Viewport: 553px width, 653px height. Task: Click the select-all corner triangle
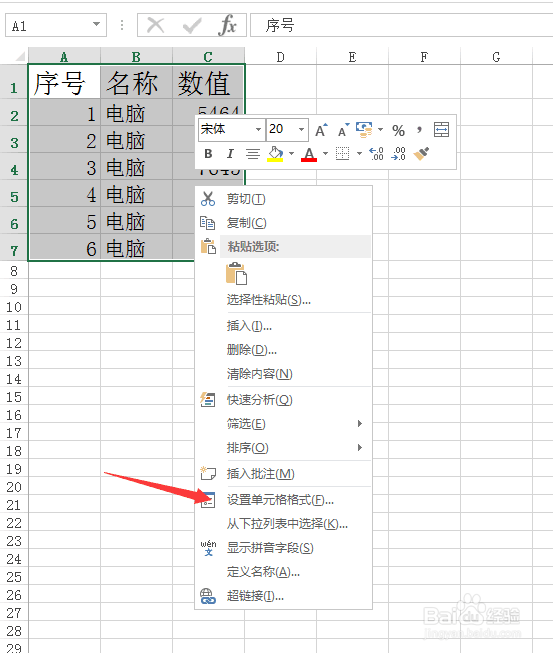20,56
